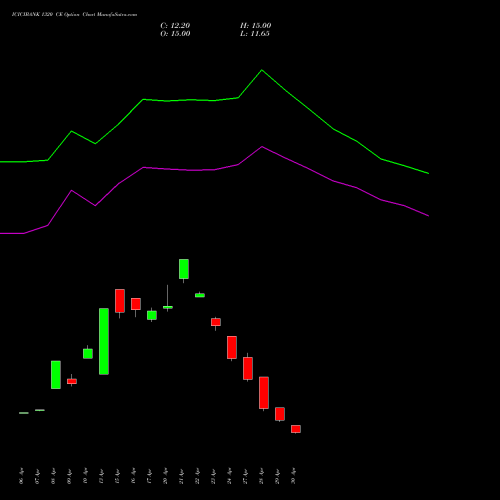The height and width of the screenshot is (500, 500).
Task: Click the high value 'H: 15.00'
Action: pos(256,26)
